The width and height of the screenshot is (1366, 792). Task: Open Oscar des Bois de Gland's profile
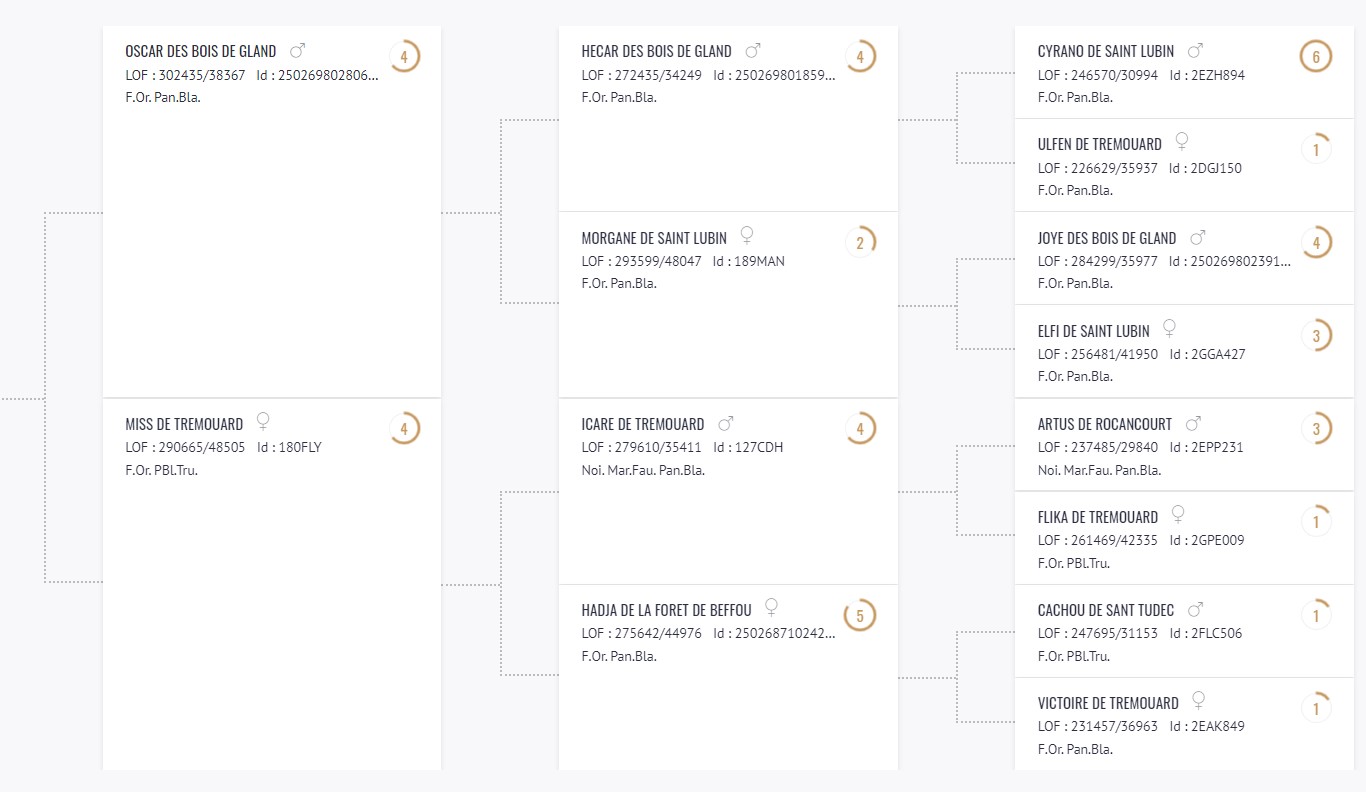click(x=201, y=51)
